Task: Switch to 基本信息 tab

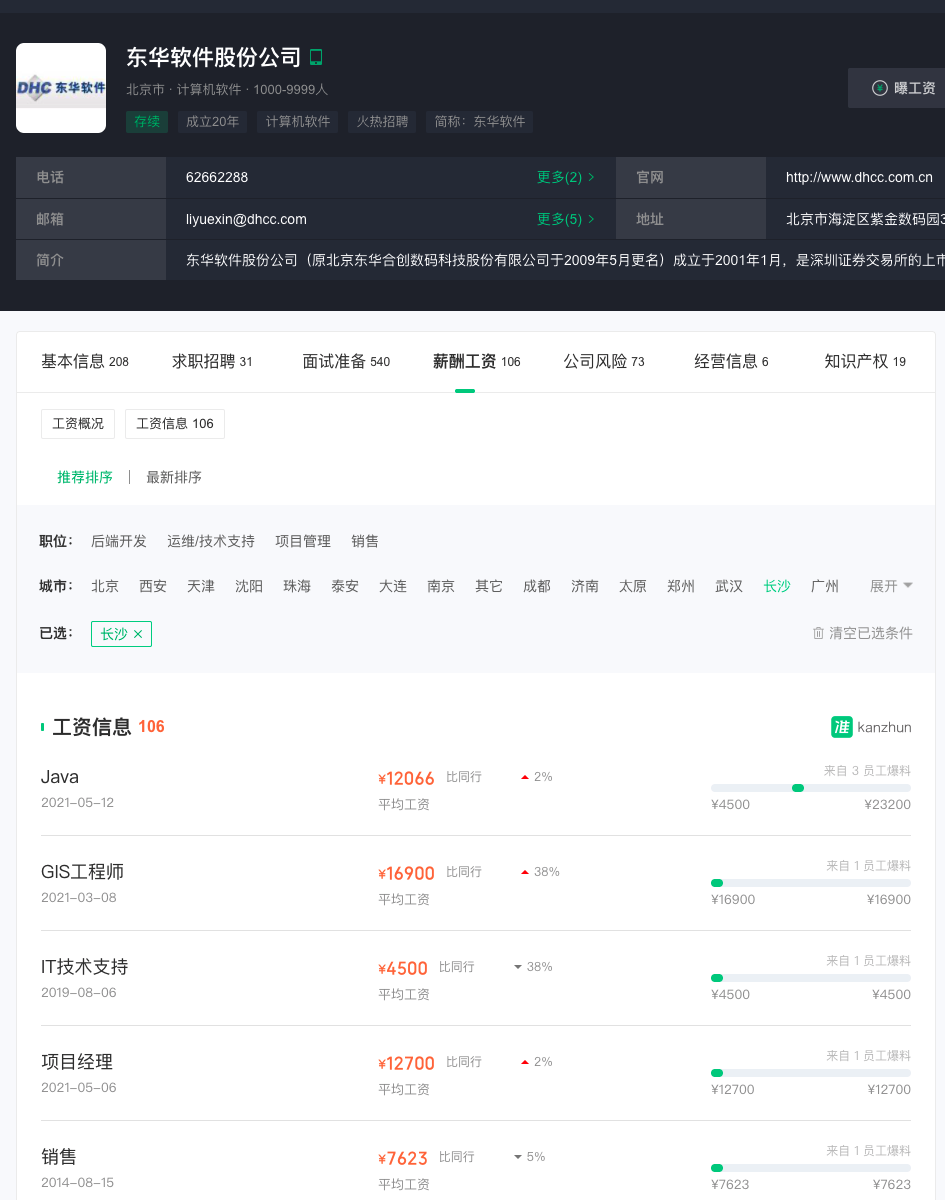Action: pos(85,362)
